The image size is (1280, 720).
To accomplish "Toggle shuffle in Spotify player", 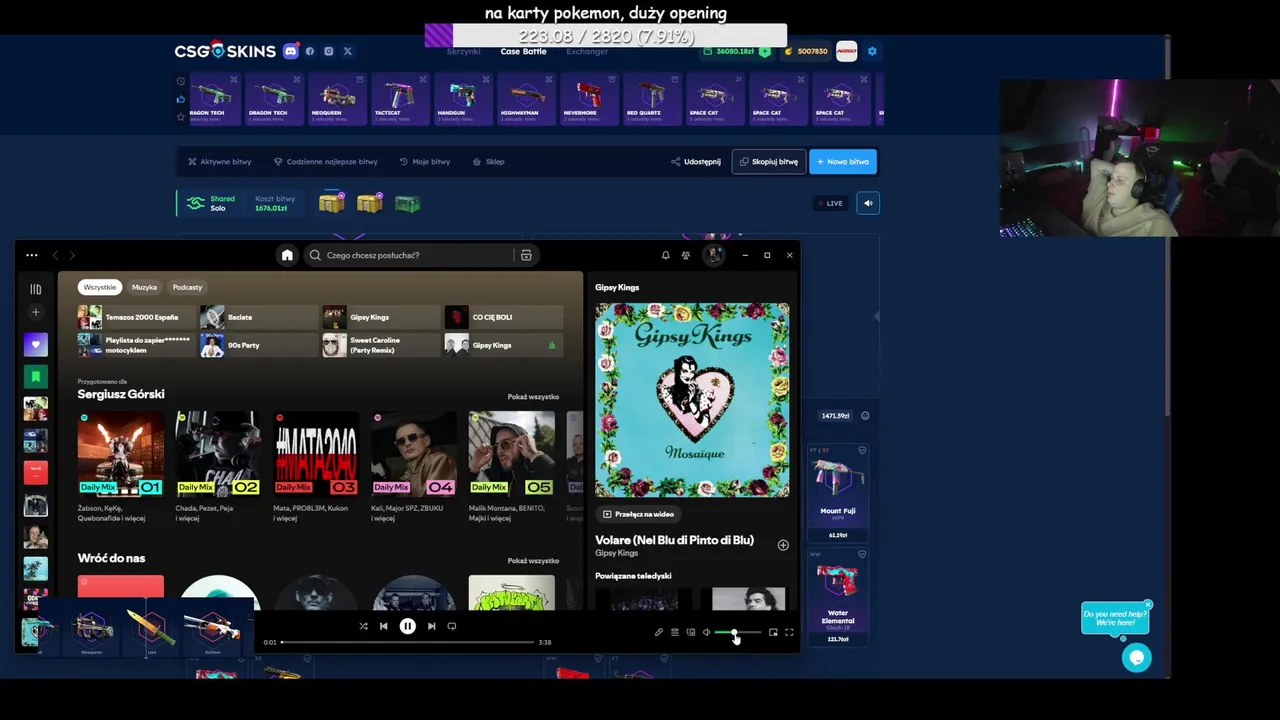I will pyautogui.click(x=363, y=626).
